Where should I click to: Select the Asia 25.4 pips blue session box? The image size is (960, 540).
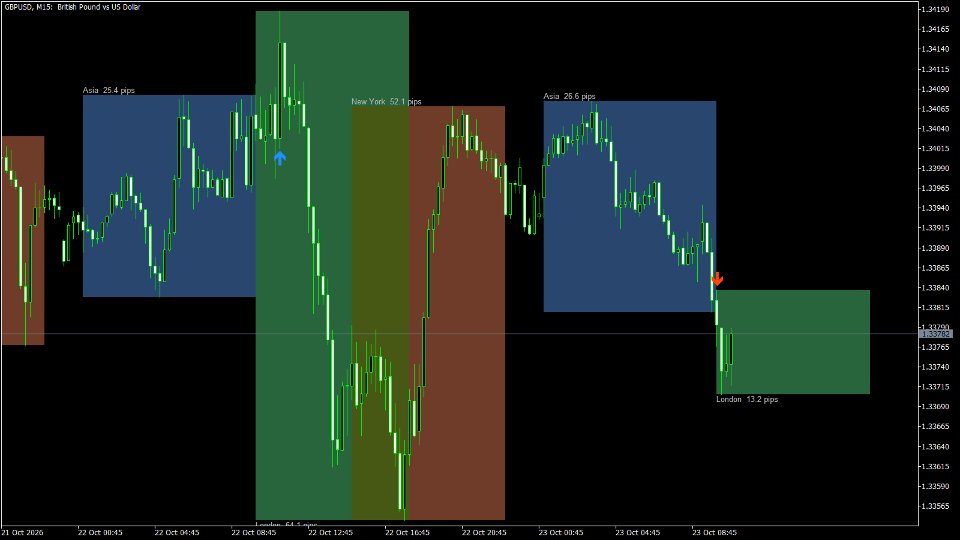[169, 196]
